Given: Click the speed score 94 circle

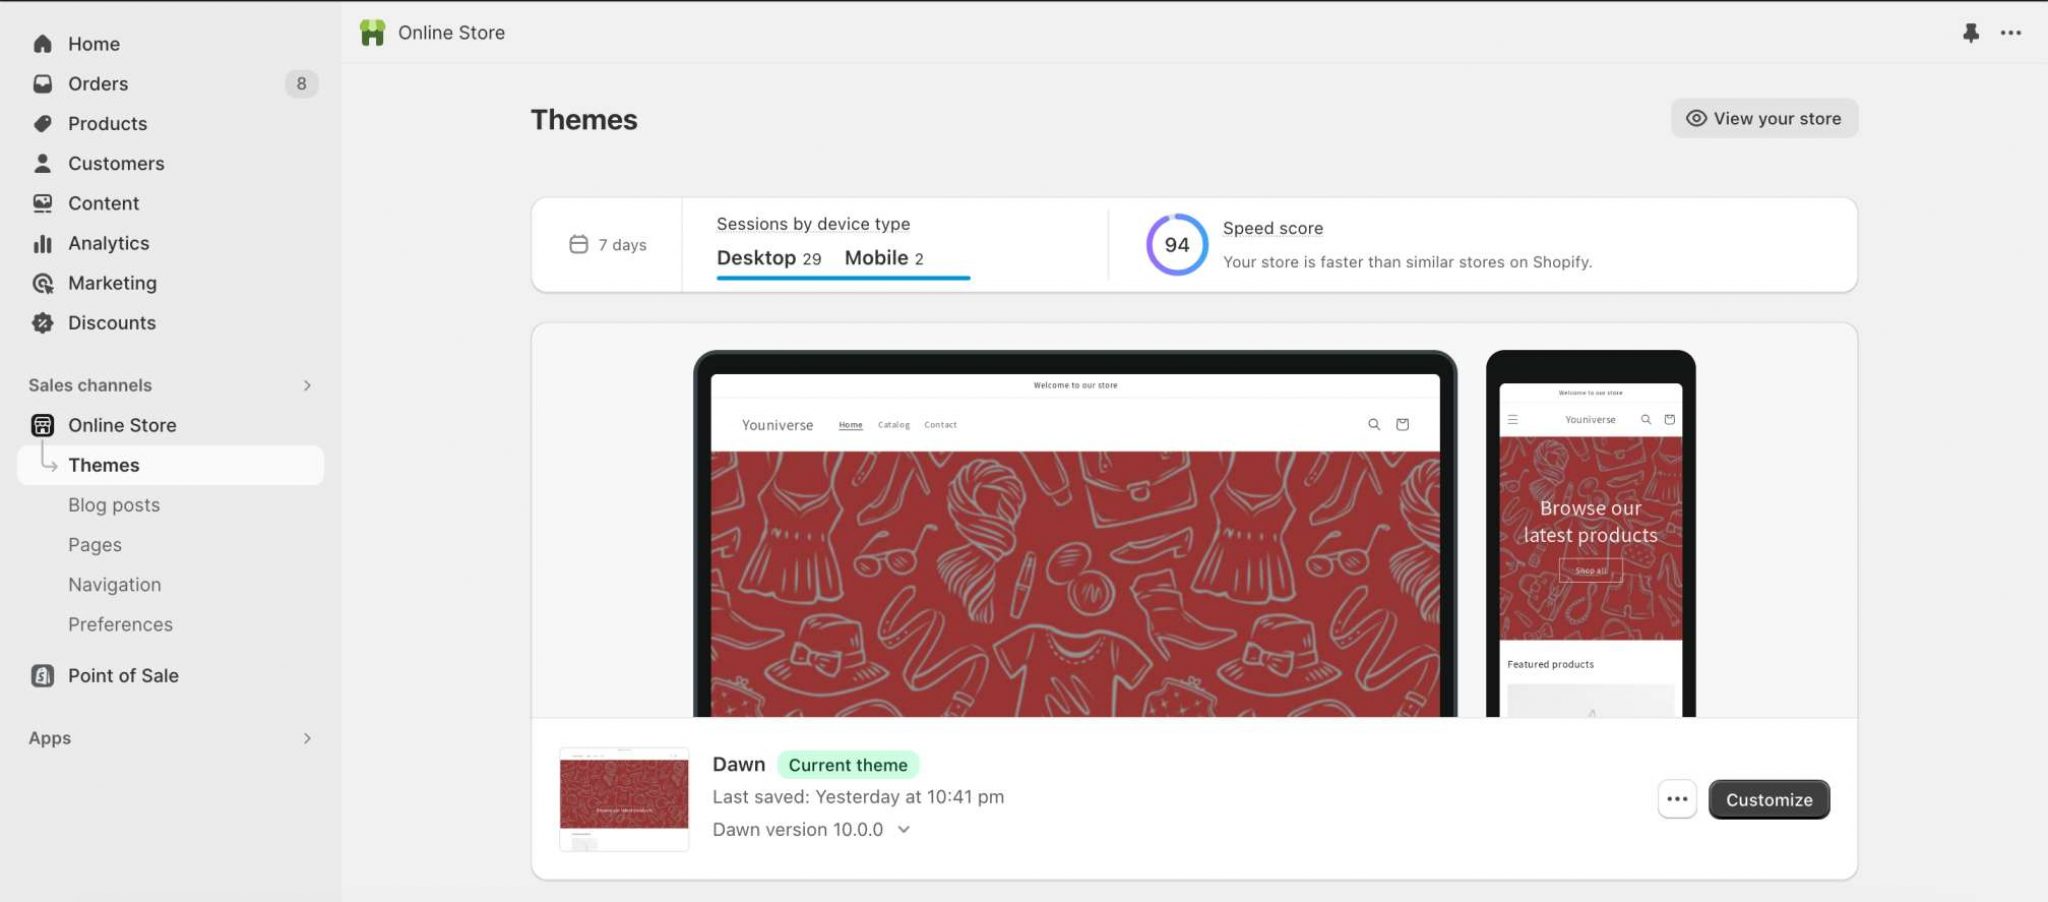Looking at the screenshot, I should coord(1176,245).
